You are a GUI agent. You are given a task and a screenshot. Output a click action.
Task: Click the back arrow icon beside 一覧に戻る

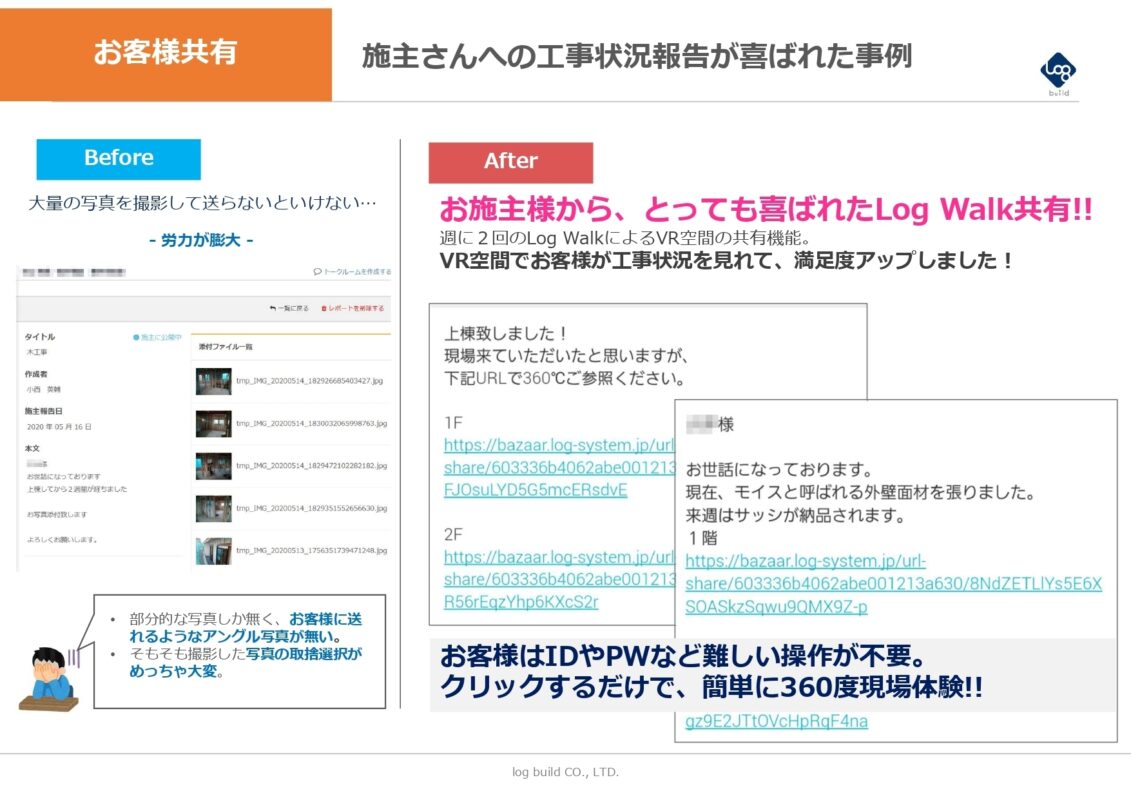pyautogui.click(x=273, y=308)
